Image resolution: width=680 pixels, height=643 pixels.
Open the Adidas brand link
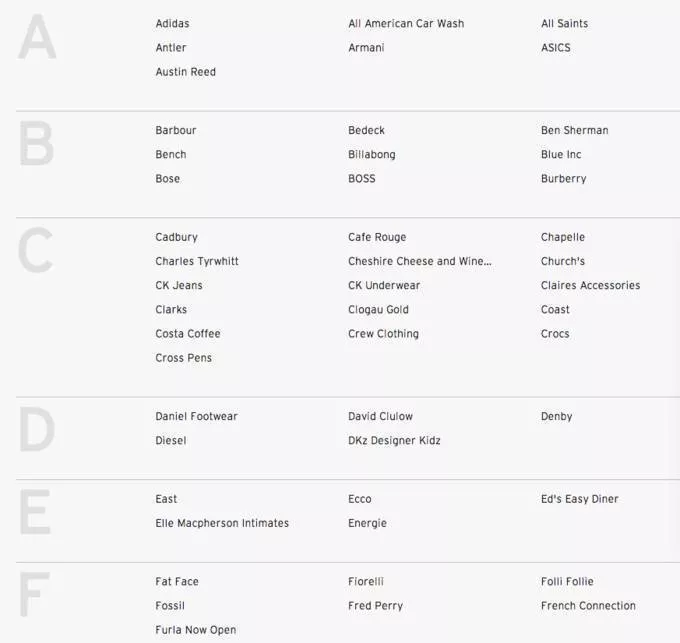pyautogui.click(x=172, y=24)
